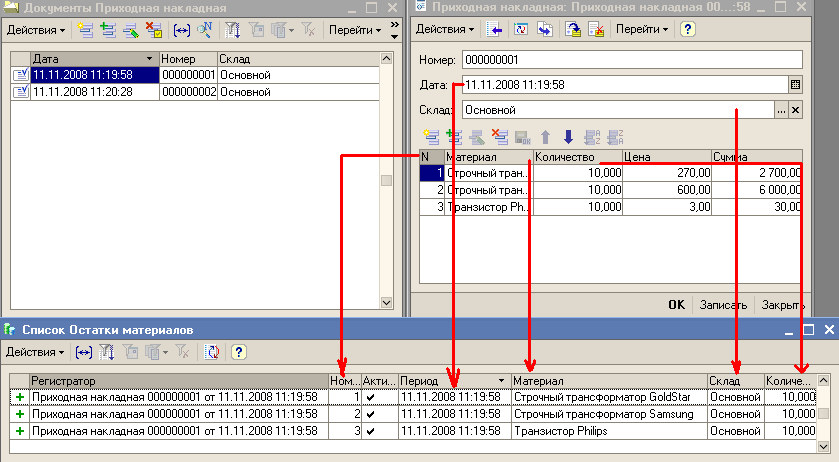The height and width of the screenshot is (462, 839).
Task: Select Строчный трансформатор GoldStar register row
Action: click(413, 397)
